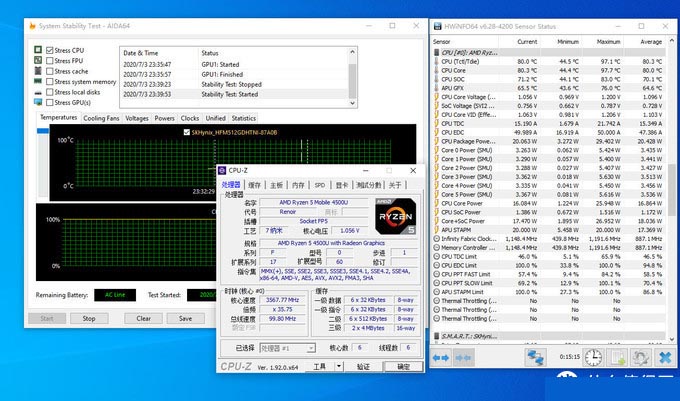The width and height of the screenshot is (680, 401).
Task: Click the HWiNFO vertical scrollbar thumb
Action: 672,189
